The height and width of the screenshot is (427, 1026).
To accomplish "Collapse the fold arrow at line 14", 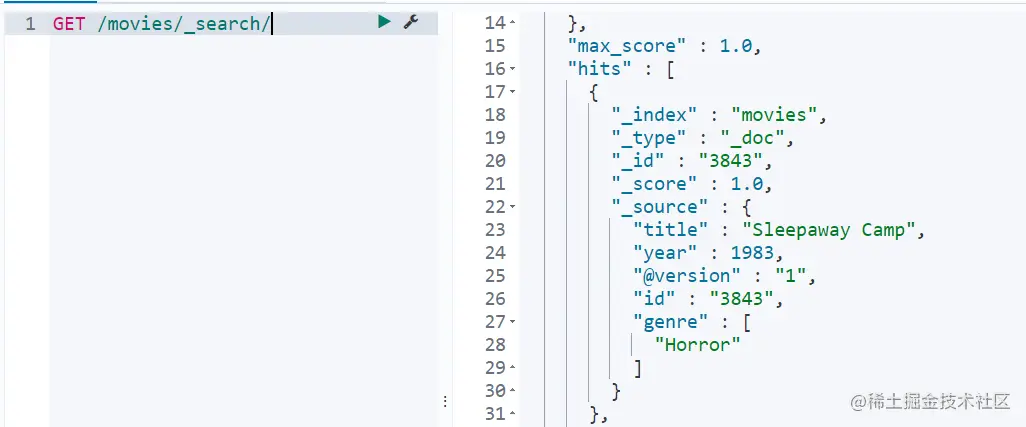I will tap(512, 23).
